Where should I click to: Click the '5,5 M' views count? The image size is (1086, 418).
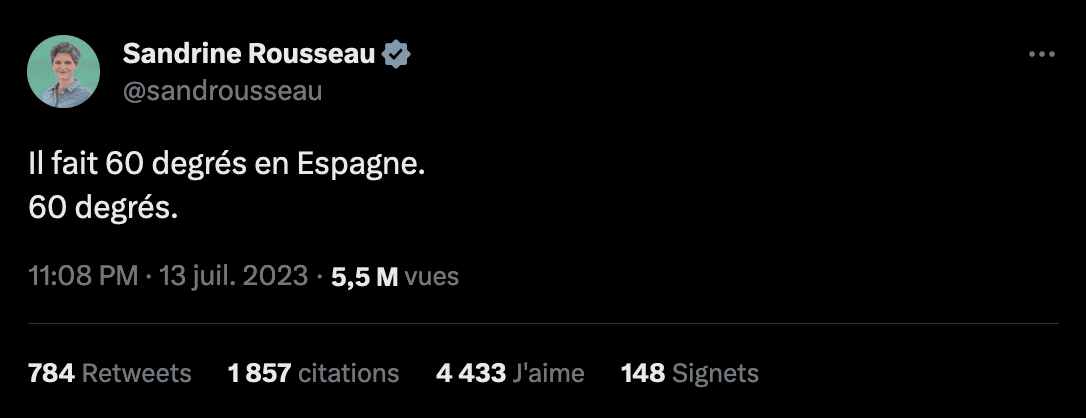click(365, 277)
